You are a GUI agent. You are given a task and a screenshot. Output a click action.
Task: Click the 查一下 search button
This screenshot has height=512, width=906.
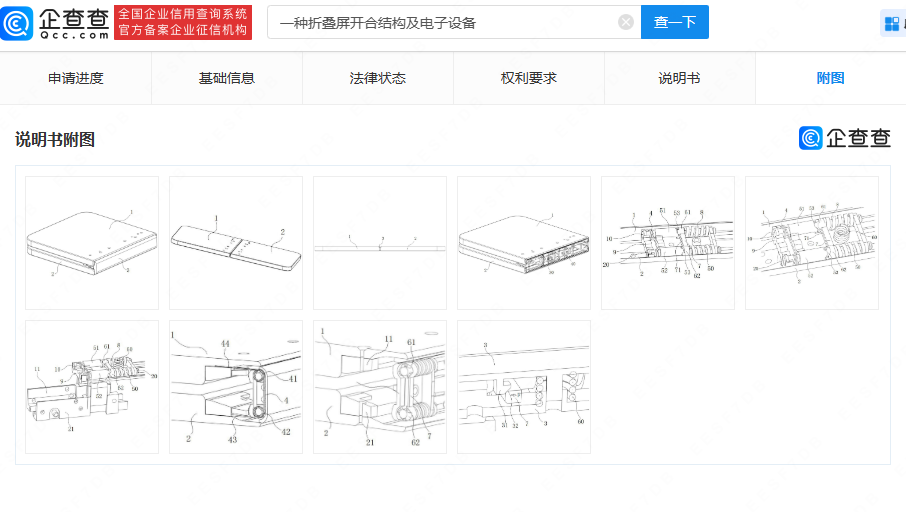[x=674, y=23]
